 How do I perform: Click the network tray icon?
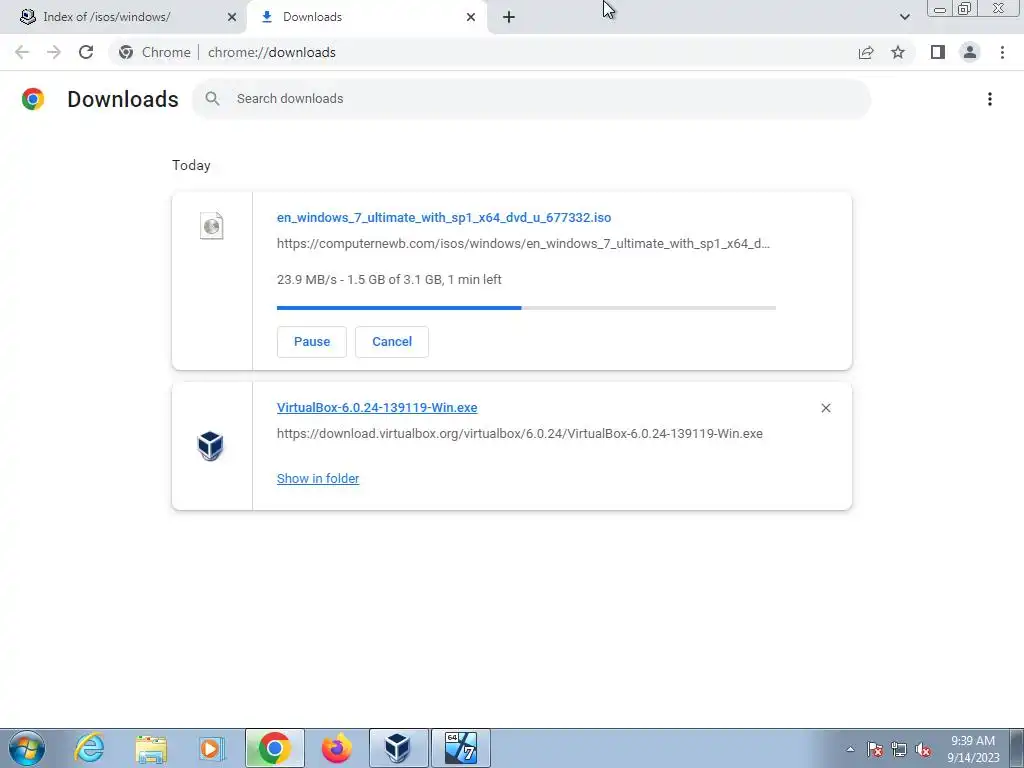click(899, 749)
